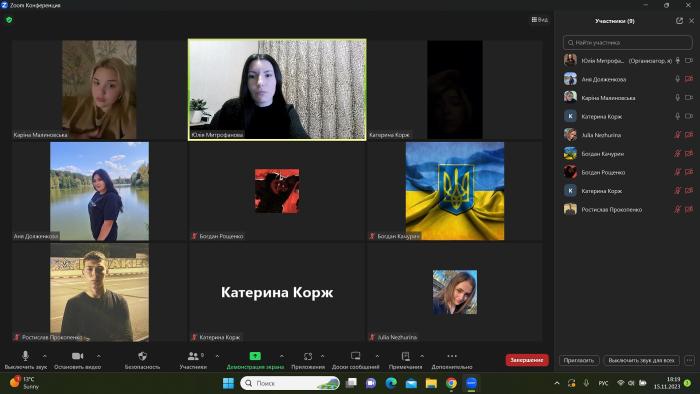Select Ростислав Прокопенко in participants list
Viewport: 700px width, 394px height.
[628, 209]
